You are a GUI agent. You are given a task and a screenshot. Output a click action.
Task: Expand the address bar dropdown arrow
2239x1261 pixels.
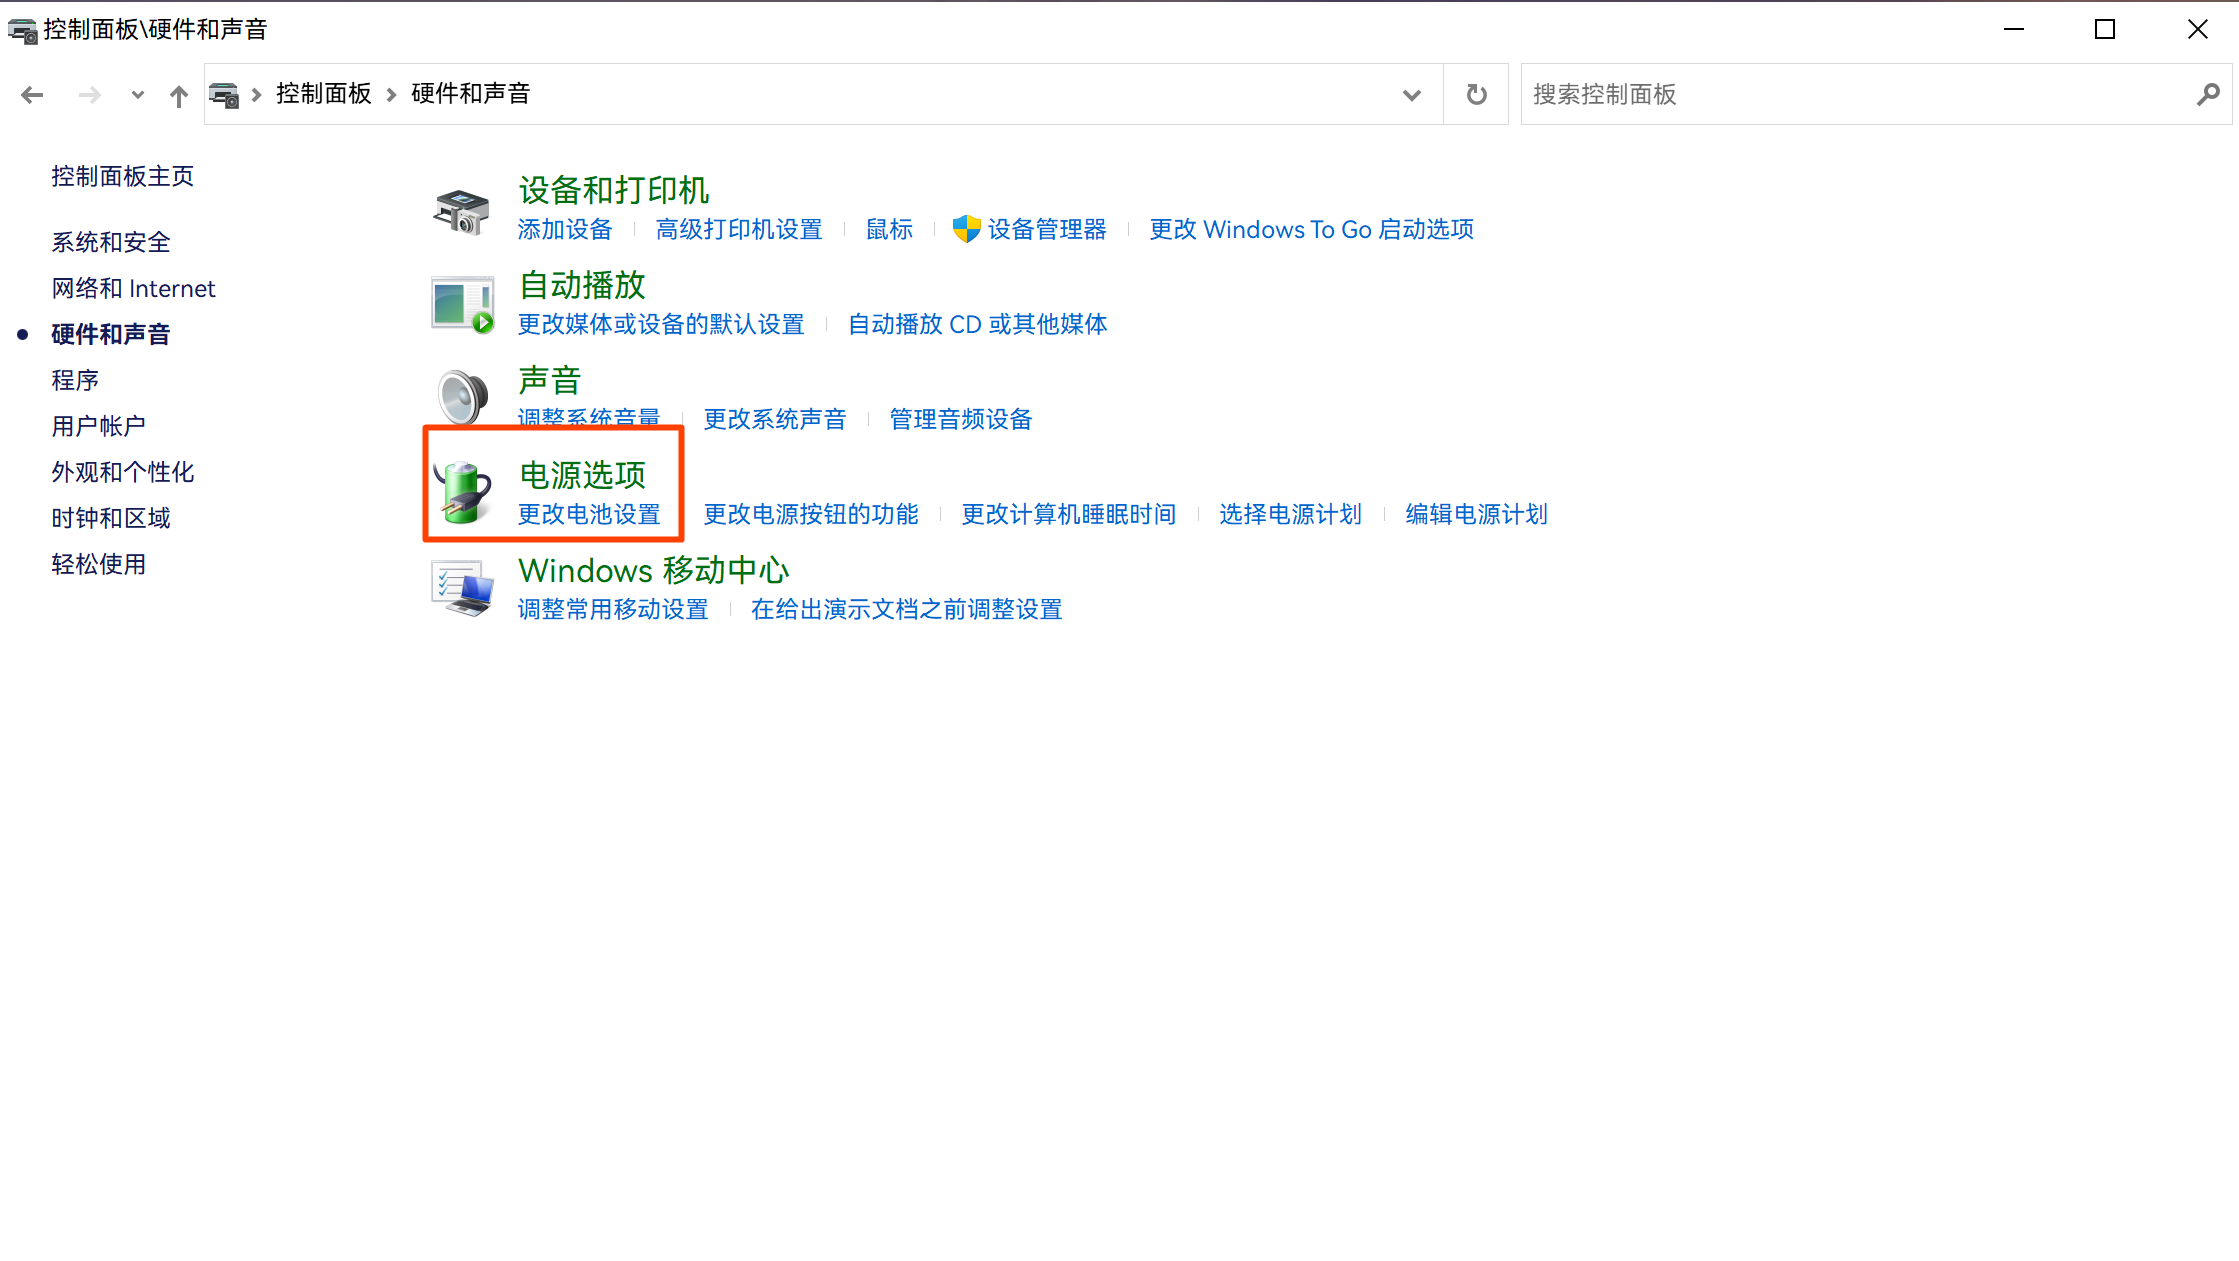(1411, 95)
